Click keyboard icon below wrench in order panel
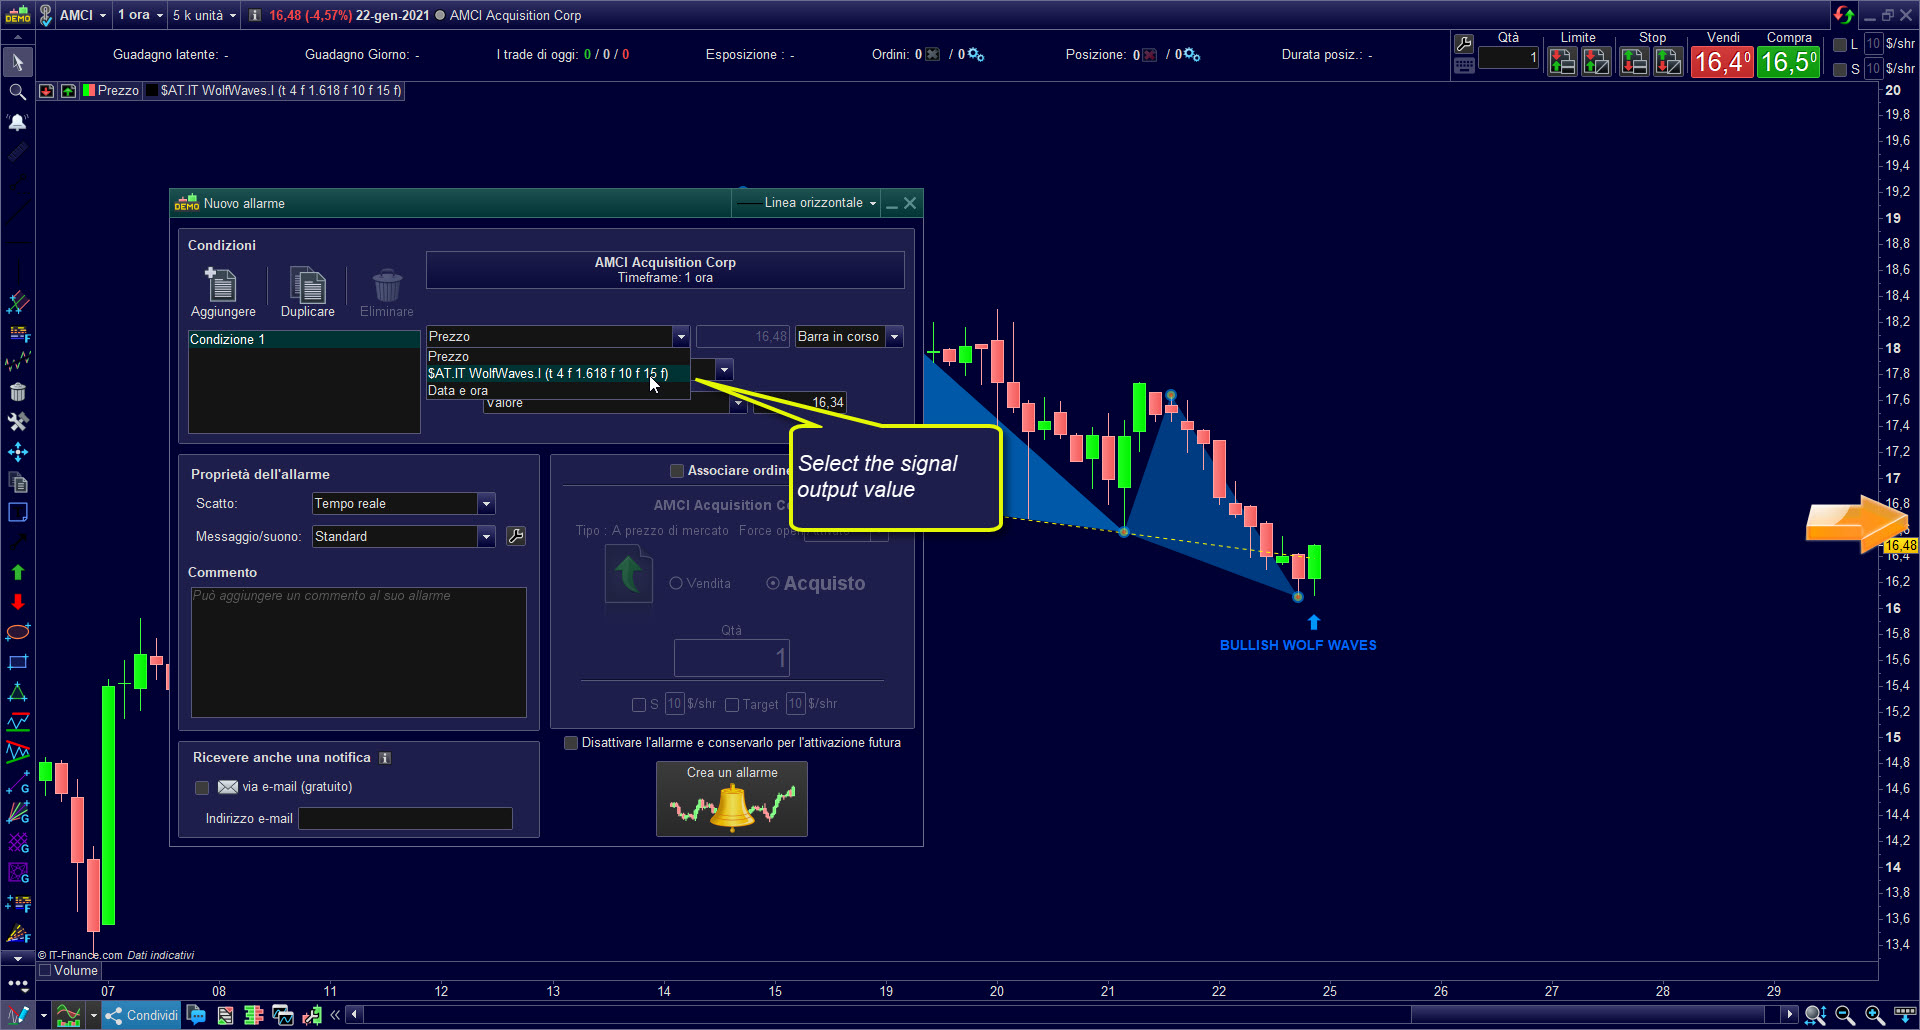 (x=1464, y=66)
